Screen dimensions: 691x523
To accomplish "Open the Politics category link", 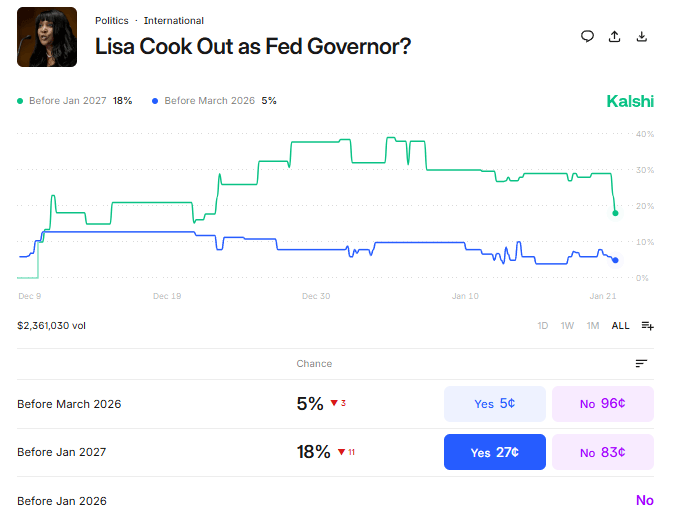I will pyautogui.click(x=111, y=21).
